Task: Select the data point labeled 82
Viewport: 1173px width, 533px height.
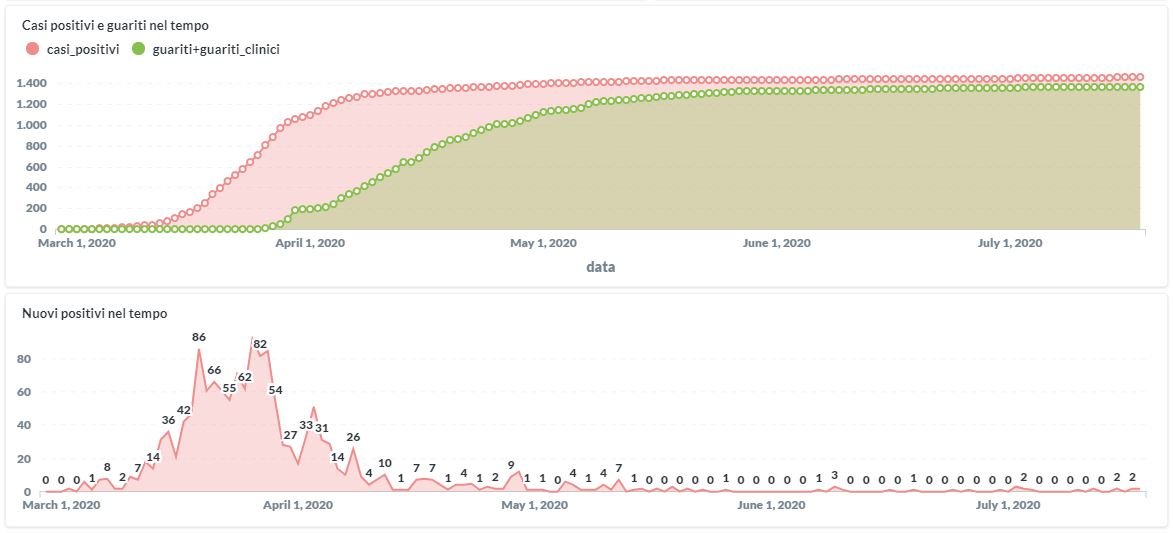Action: (x=260, y=344)
